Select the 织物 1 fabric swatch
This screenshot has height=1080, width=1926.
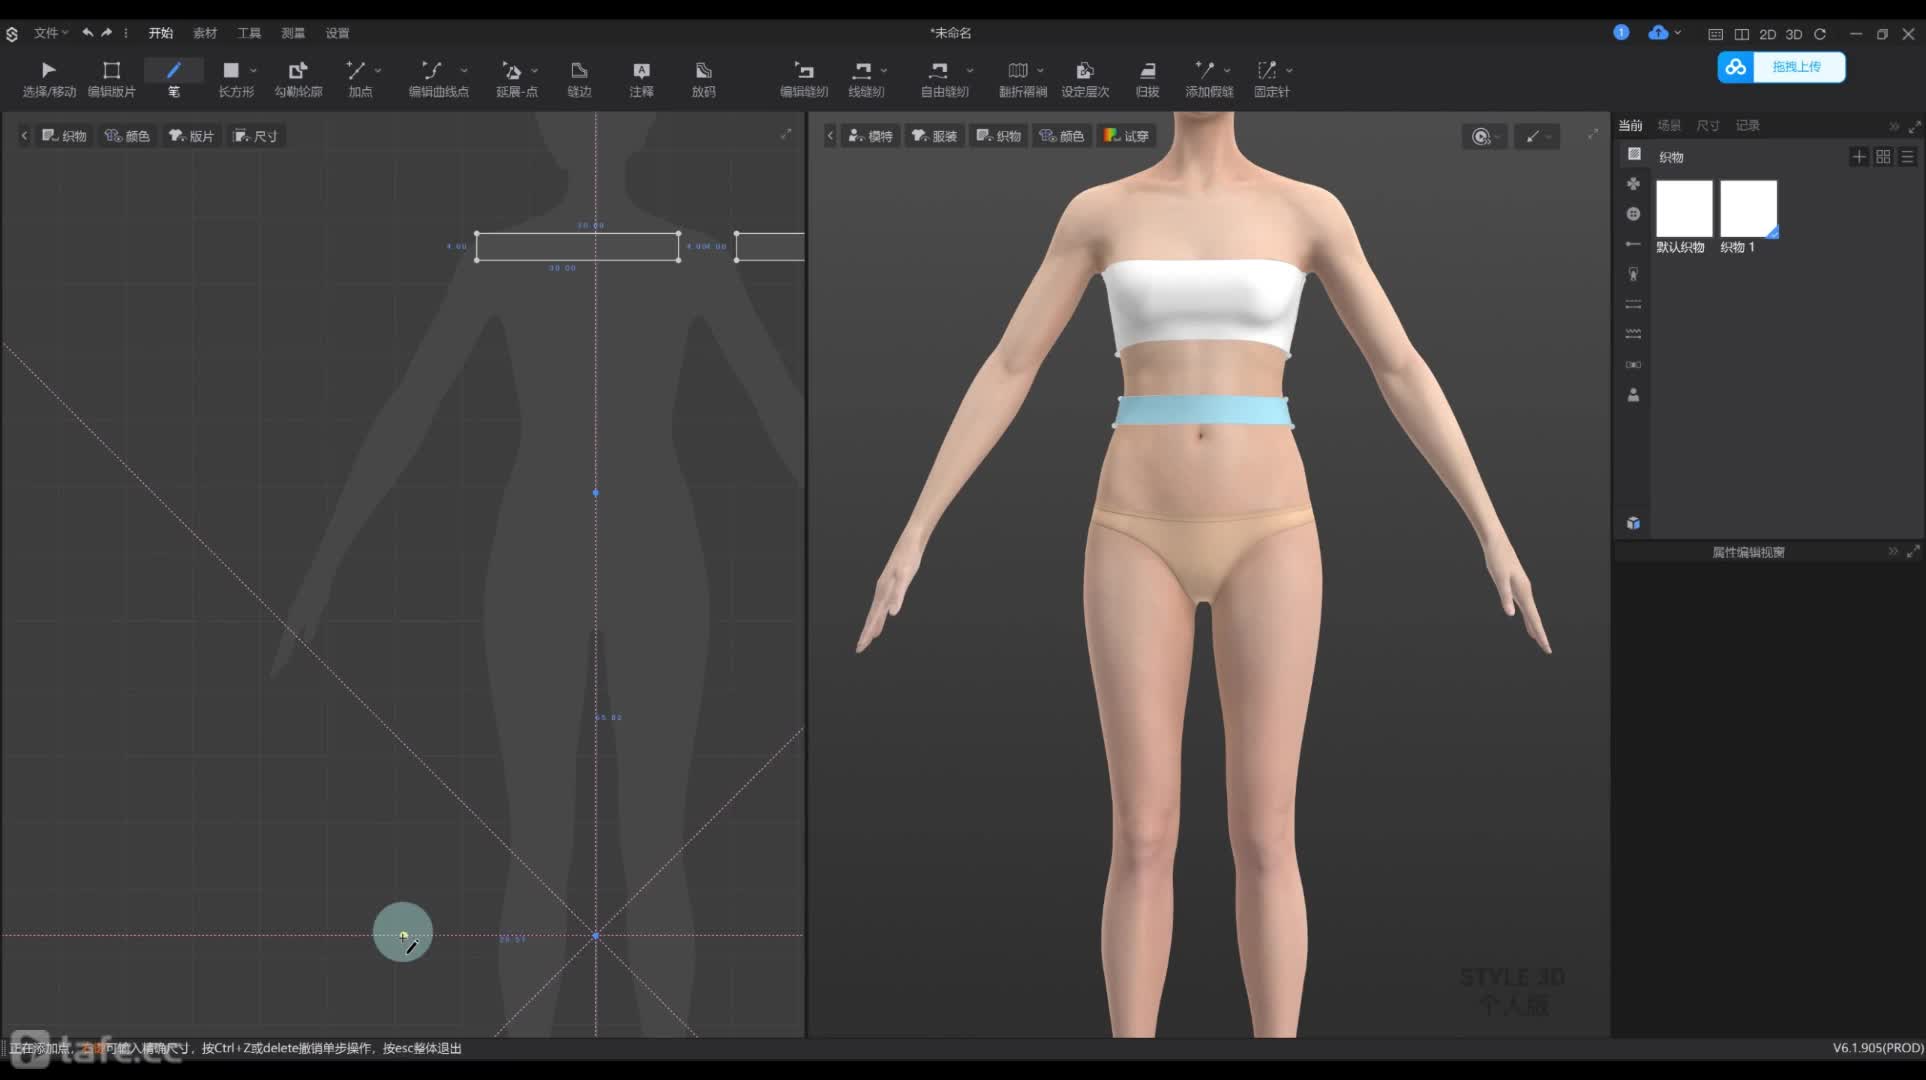click(1748, 208)
